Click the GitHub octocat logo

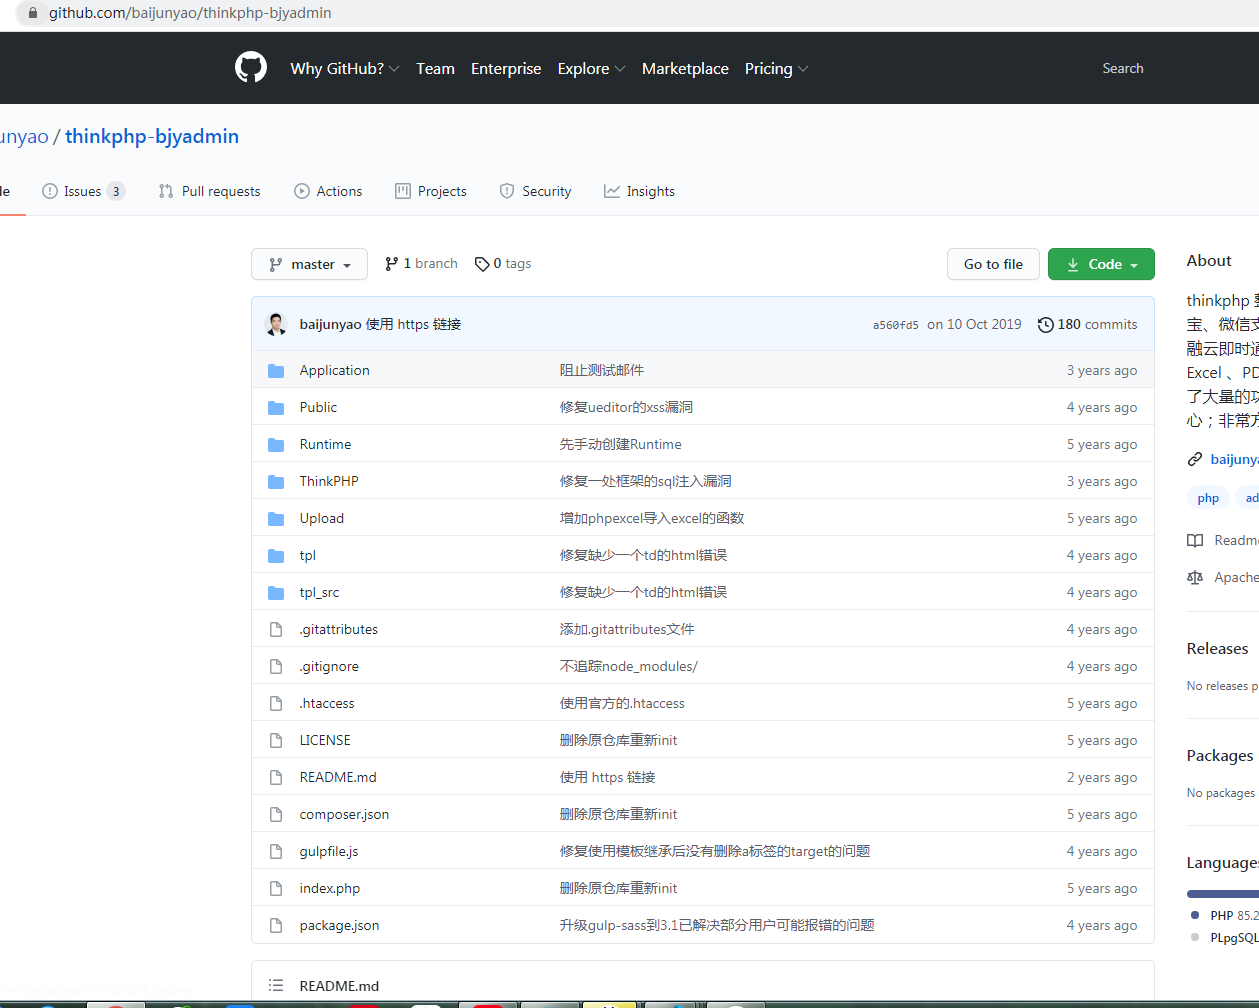tap(251, 68)
